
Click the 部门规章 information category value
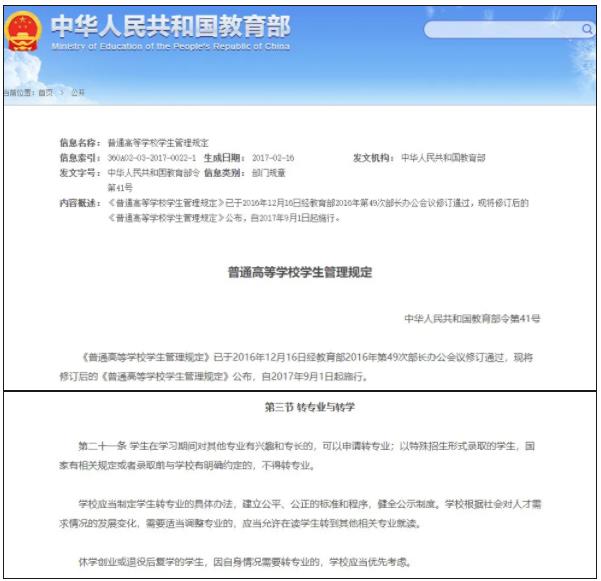pos(269,172)
